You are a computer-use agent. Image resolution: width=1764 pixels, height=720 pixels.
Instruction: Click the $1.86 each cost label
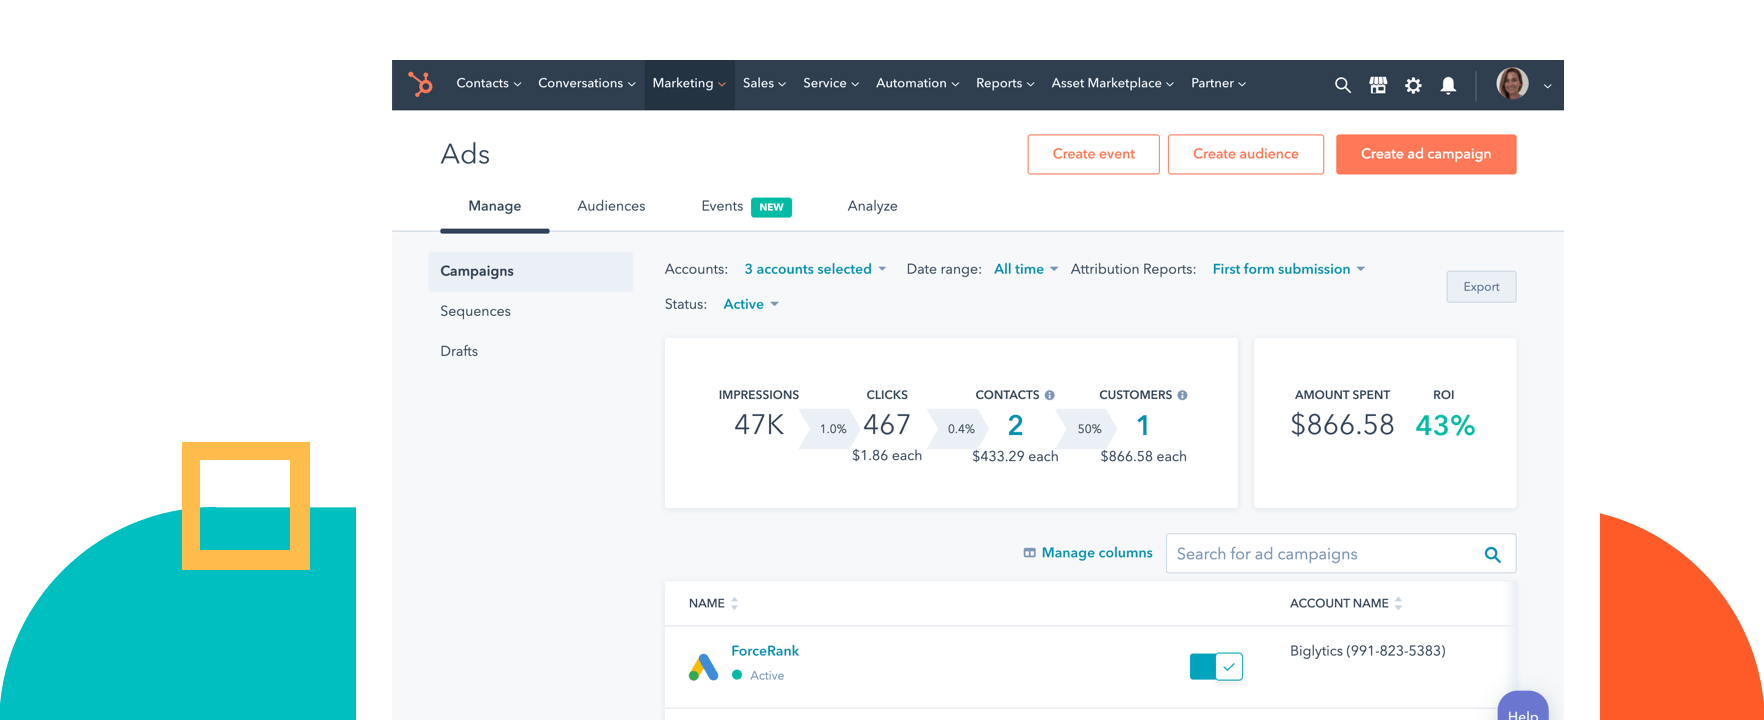(887, 456)
